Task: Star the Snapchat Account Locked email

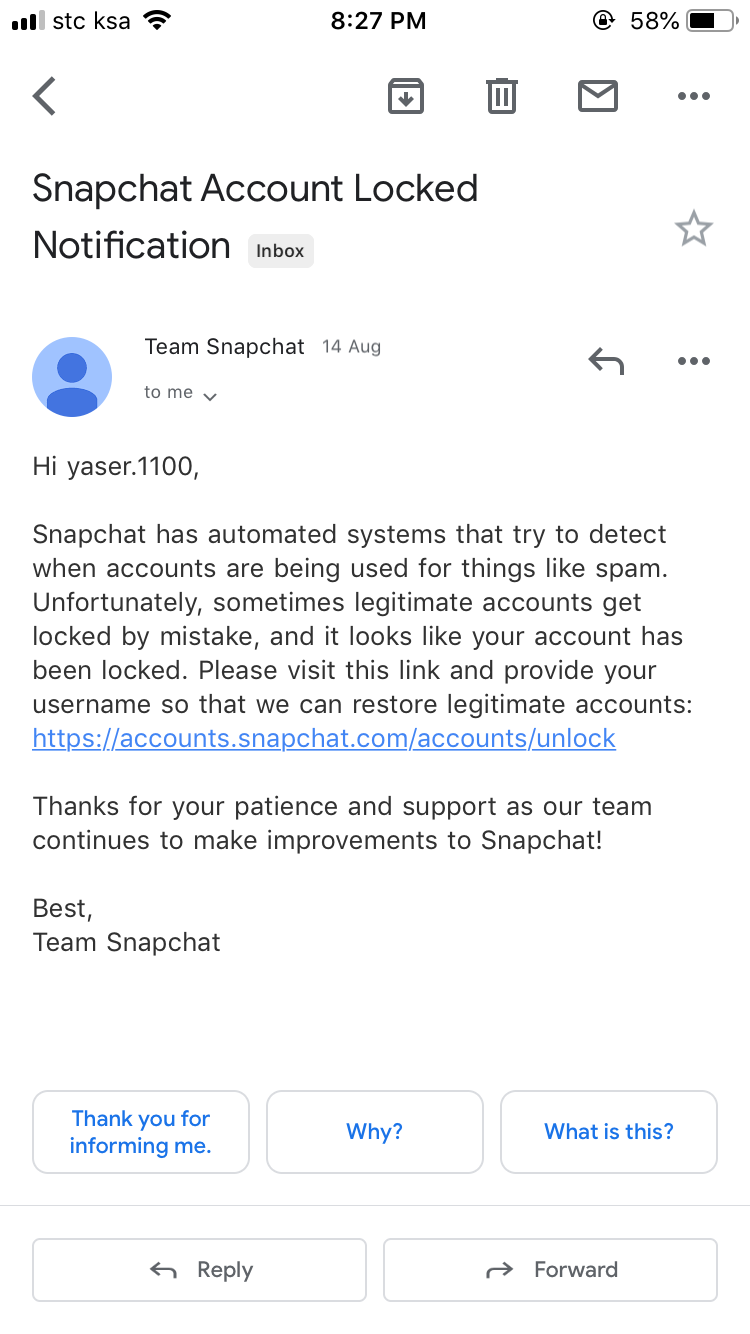Action: tap(694, 230)
